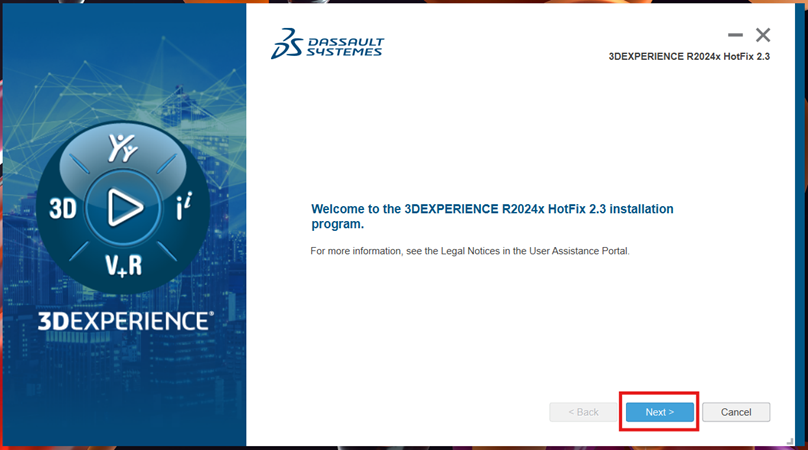Click the social people icon atop compass
Image resolution: width=808 pixels, height=450 pixels.
123,148
